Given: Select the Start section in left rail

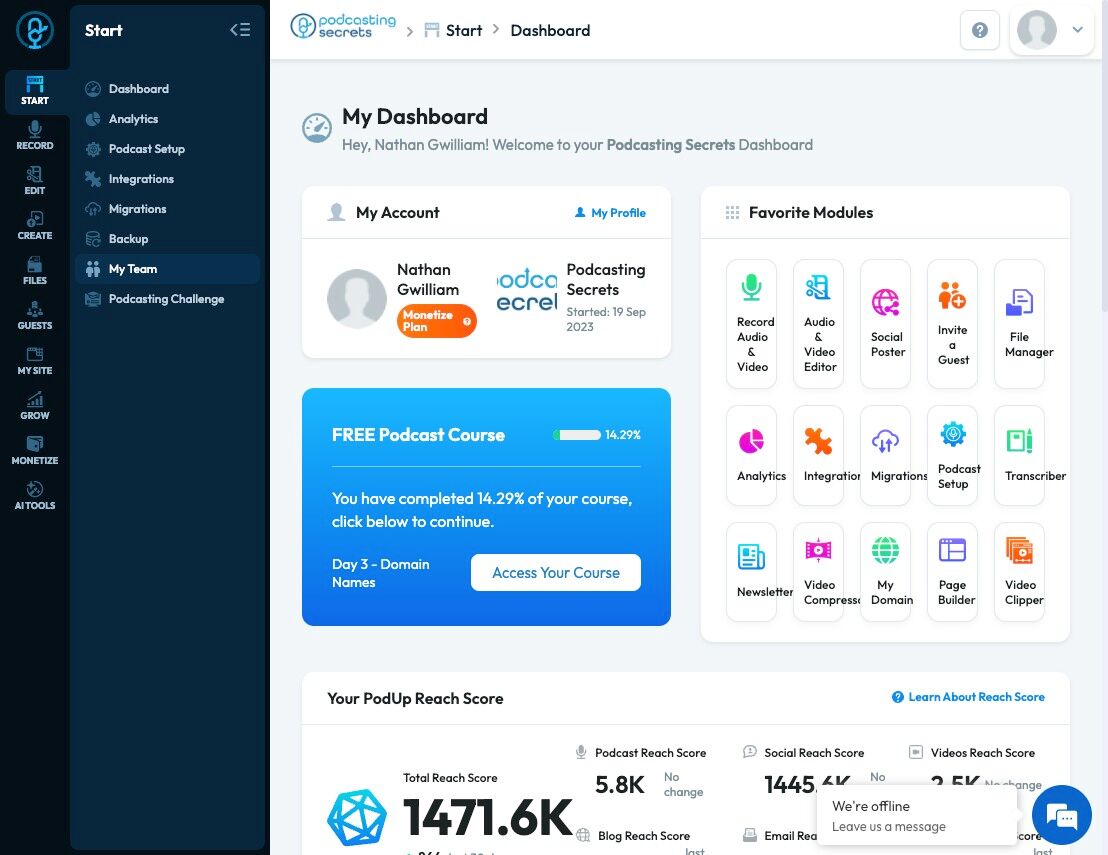Looking at the screenshot, I should 35,91.
